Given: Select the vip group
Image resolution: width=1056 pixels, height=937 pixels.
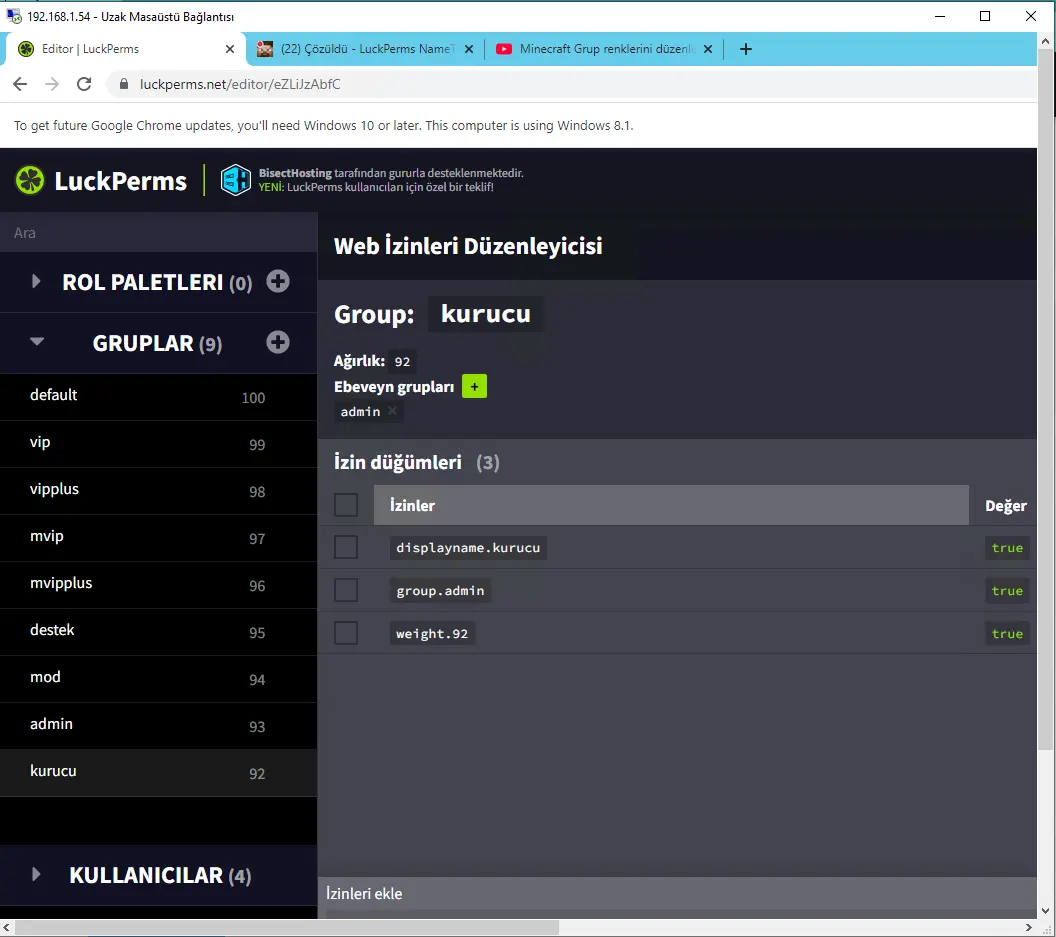Looking at the screenshot, I should coord(158,445).
